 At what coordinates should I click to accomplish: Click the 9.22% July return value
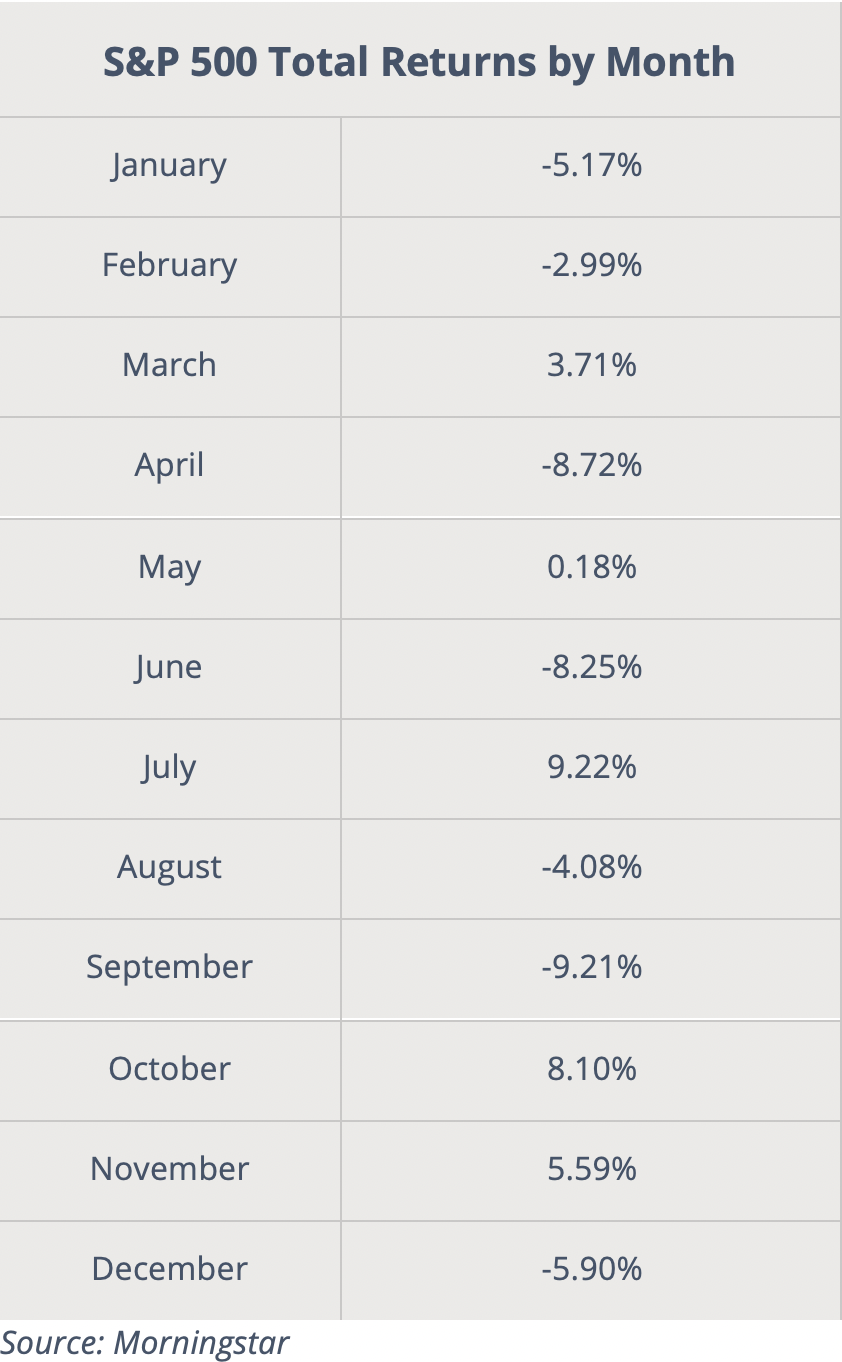click(591, 767)
